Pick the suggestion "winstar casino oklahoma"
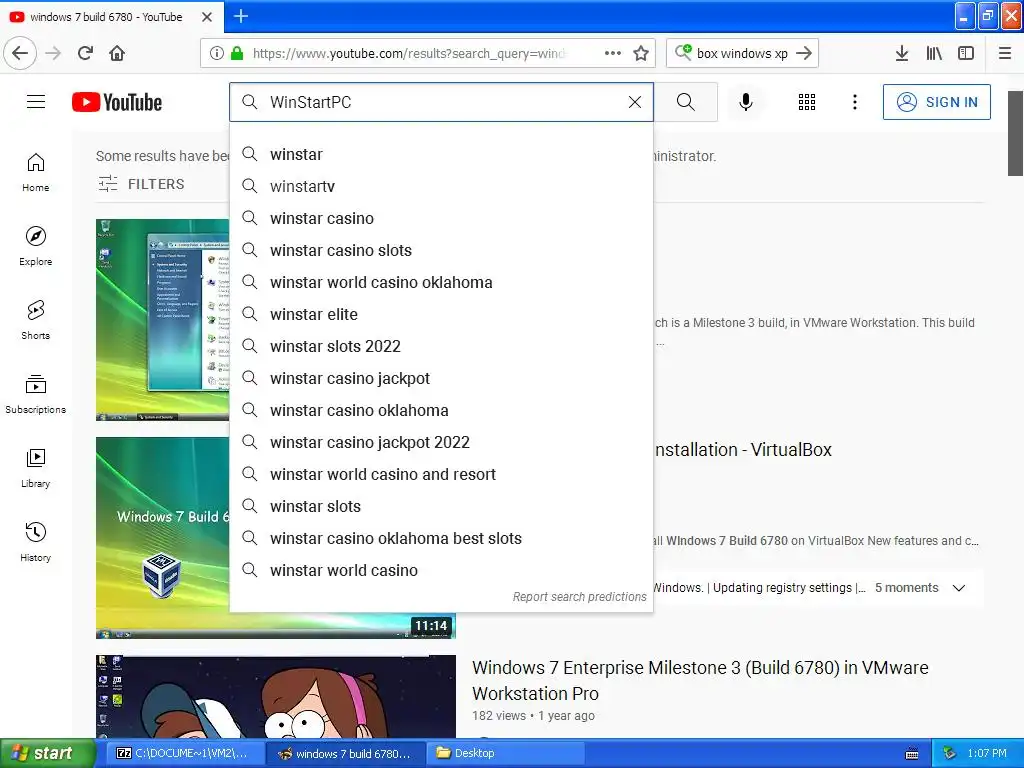 tap(441, 410)
